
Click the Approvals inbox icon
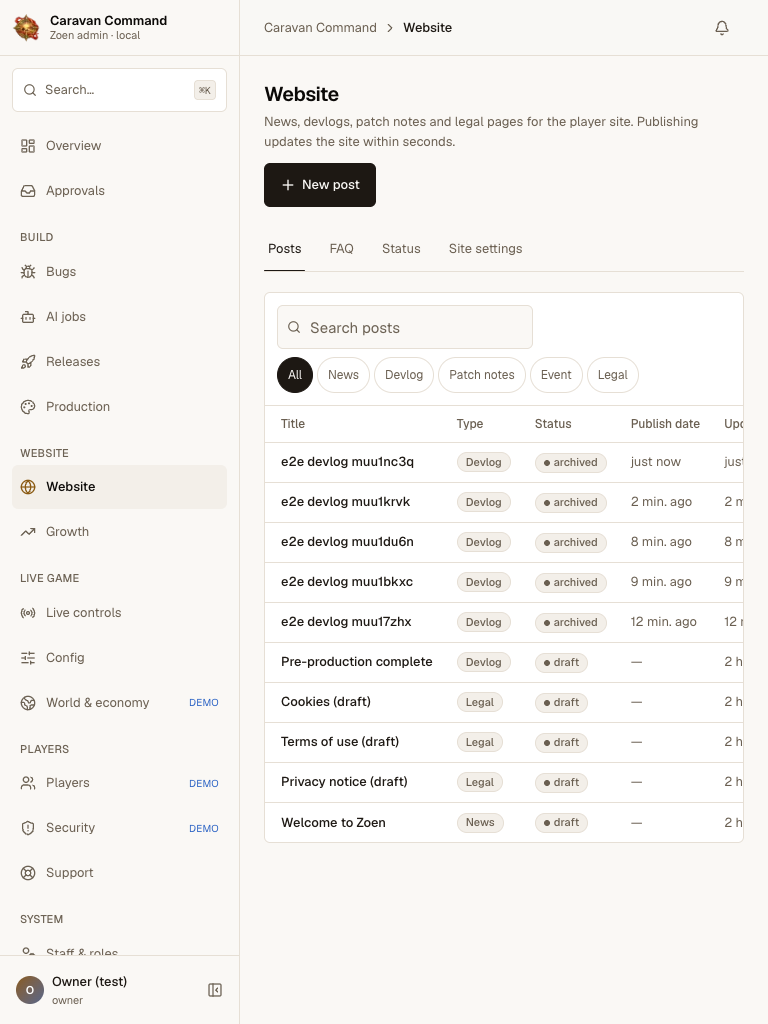28,191
